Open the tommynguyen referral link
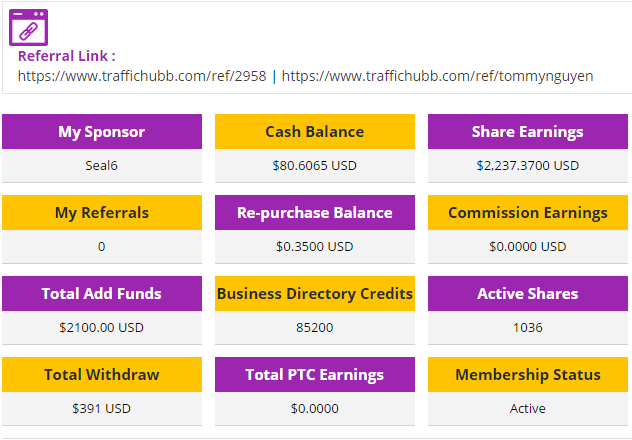Image resolution: width=632 pixels, height=440 pixels. [439, 75]
